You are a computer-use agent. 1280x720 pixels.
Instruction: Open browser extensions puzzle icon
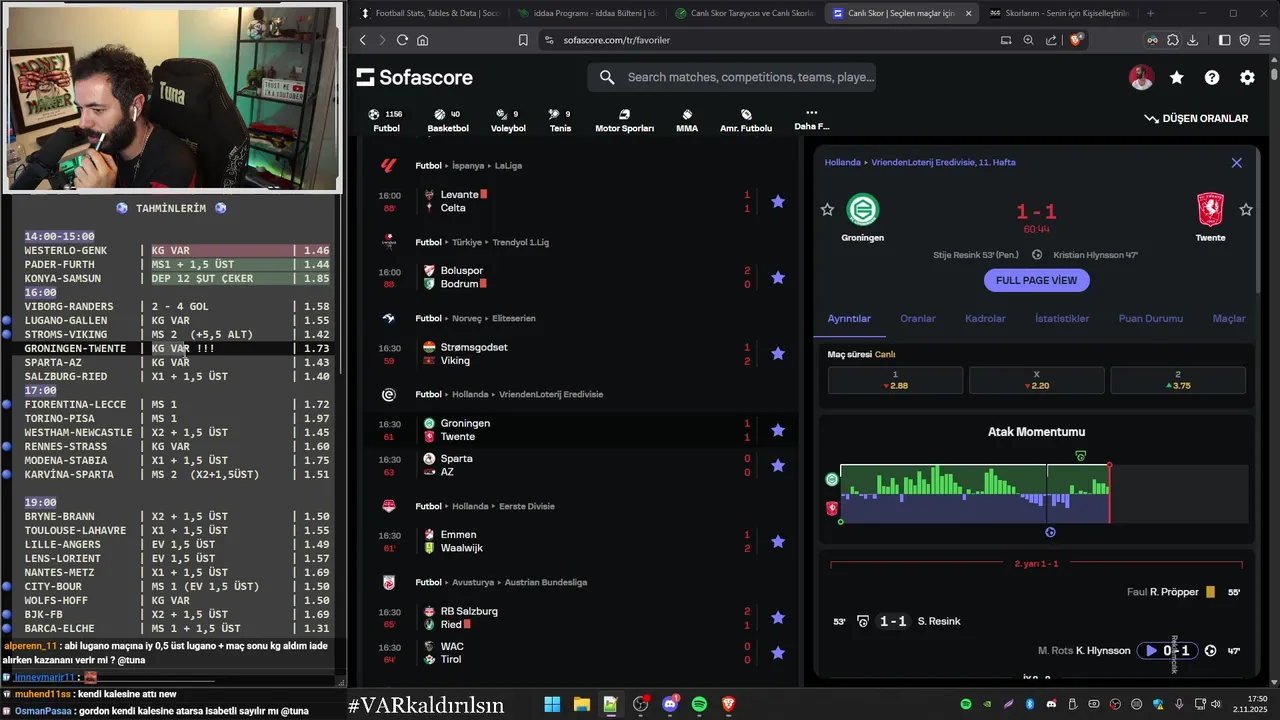(x=1173, y=40)
